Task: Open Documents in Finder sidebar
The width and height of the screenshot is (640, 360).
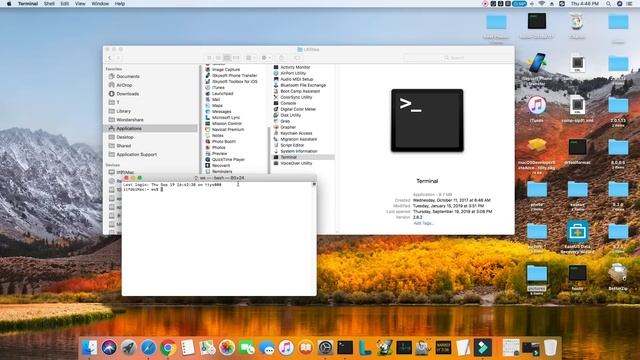Action: [128, 76]
